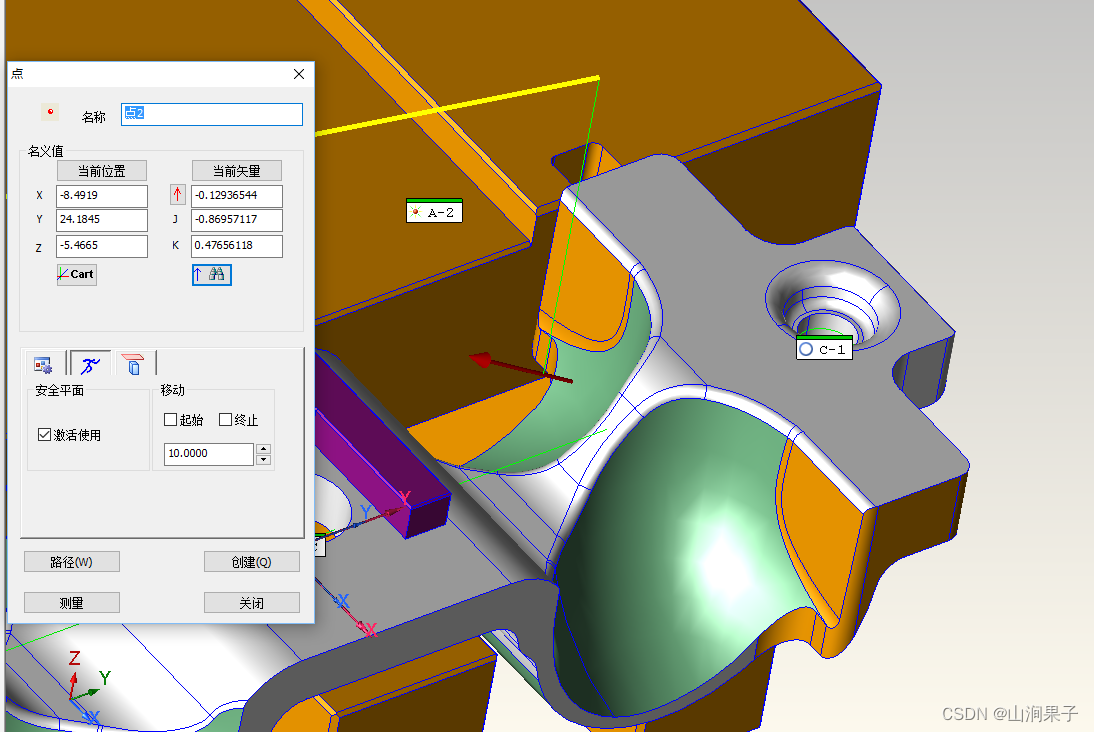
Task: Click the 当前矢量 button
Action: [237, 171]
